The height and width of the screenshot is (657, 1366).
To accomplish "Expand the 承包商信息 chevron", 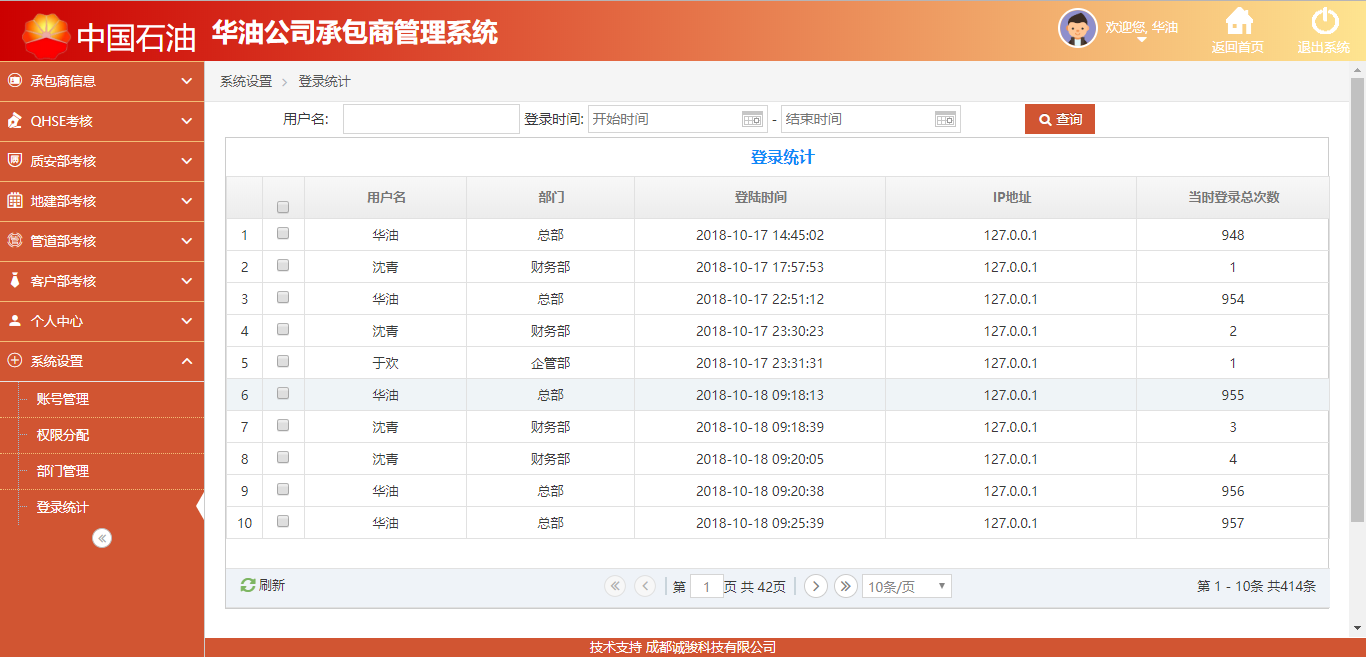I will pos(187,81).
